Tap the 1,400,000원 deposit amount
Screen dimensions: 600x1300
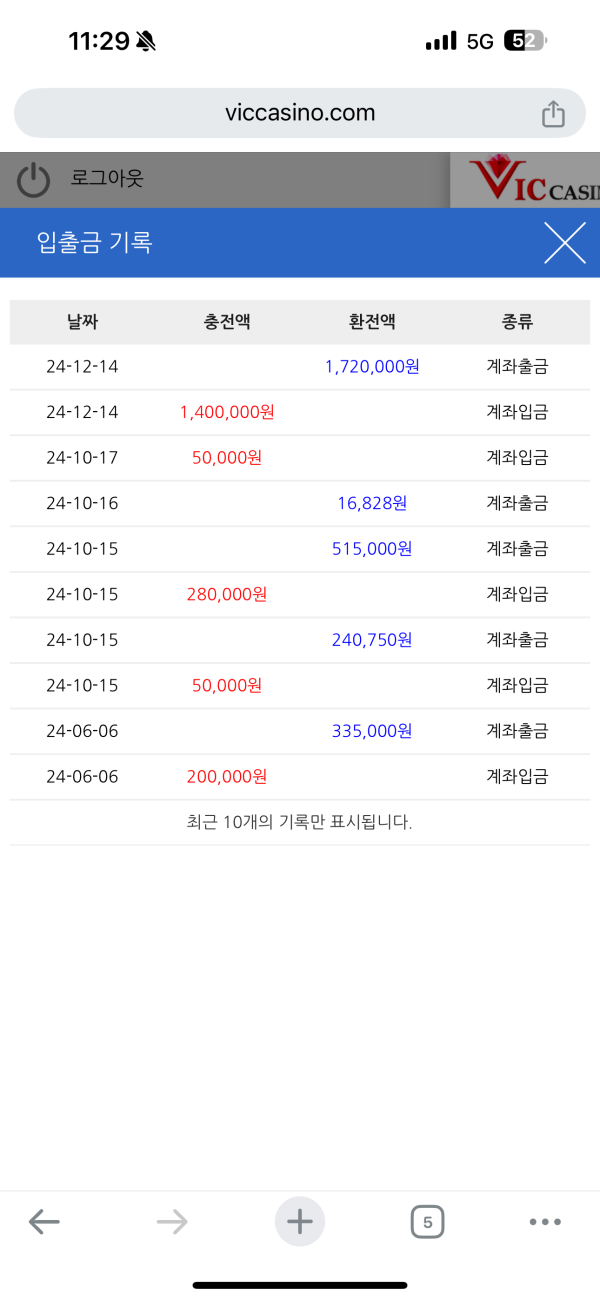tap(227, 412)
